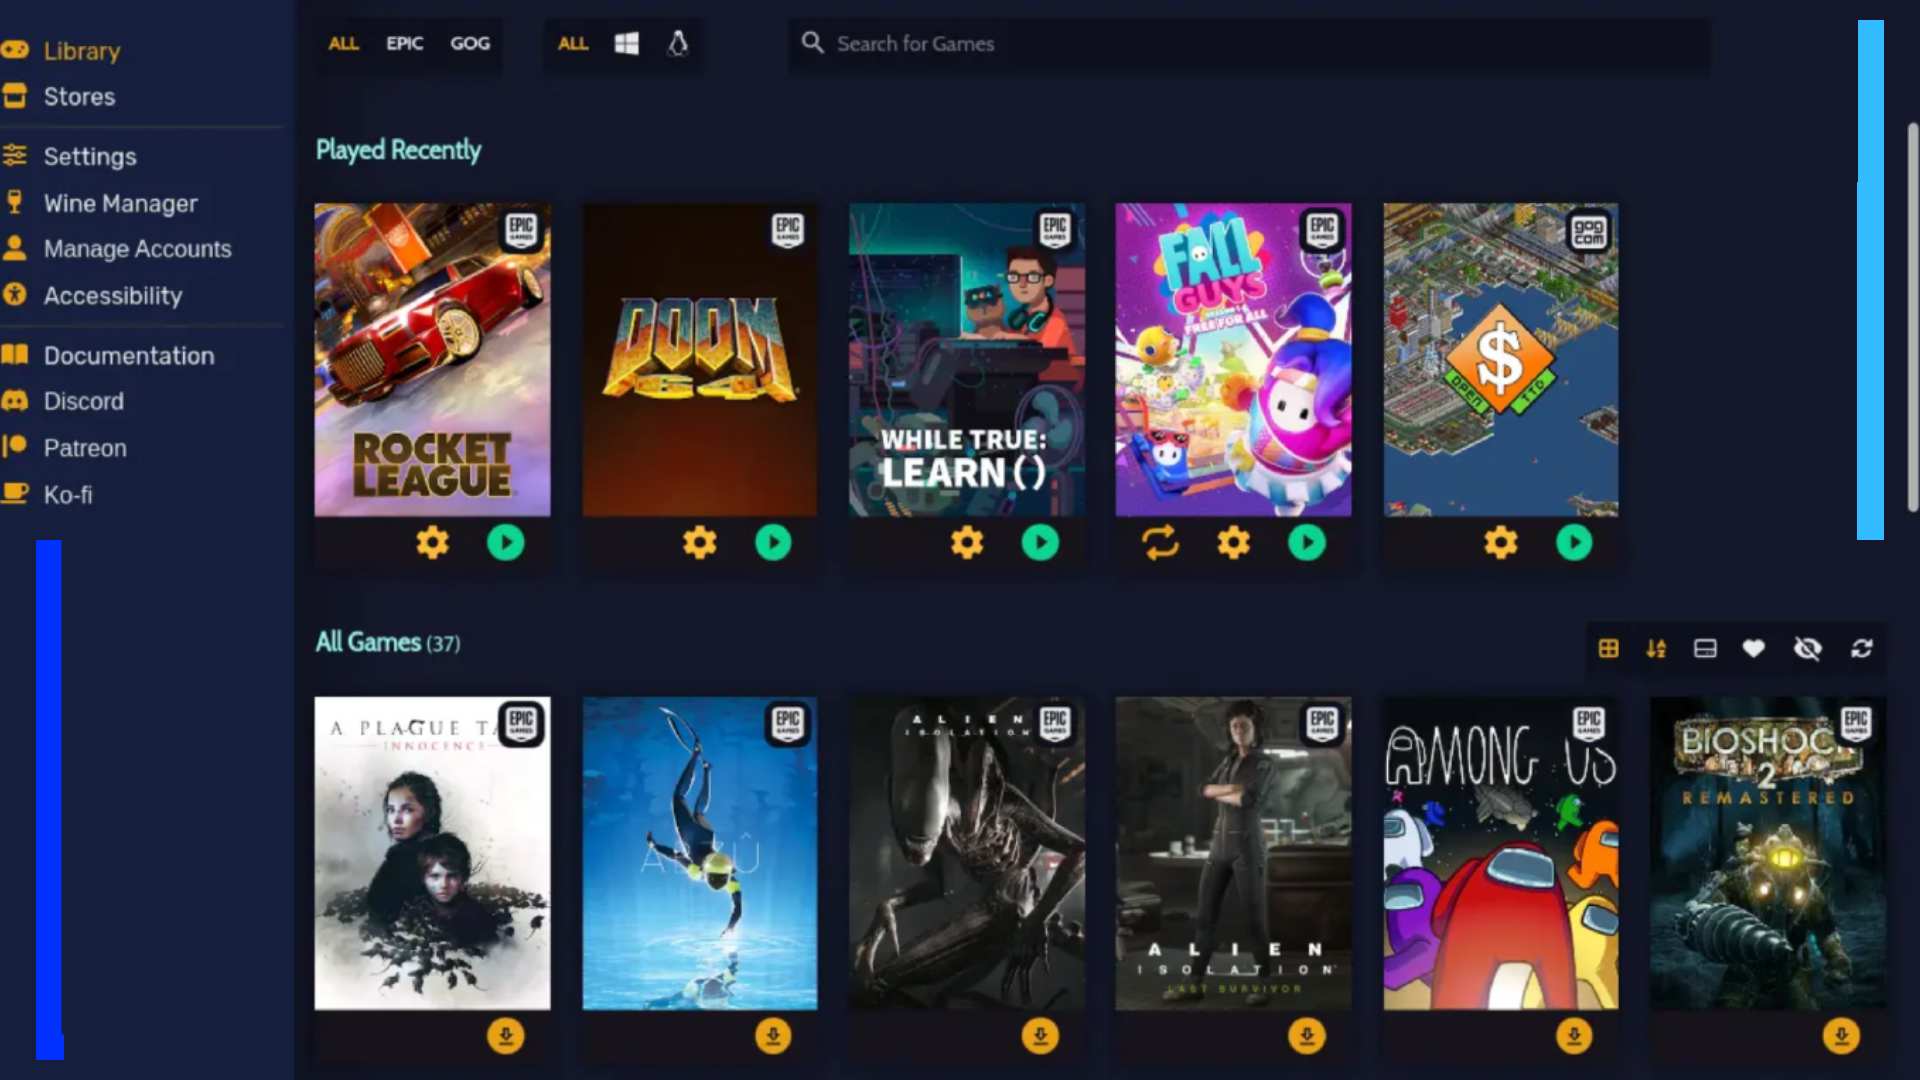Viewport: 1920px width, 1080px height.
Task: Launch Fall Guys with play button
Action: tap(1307, 543)
